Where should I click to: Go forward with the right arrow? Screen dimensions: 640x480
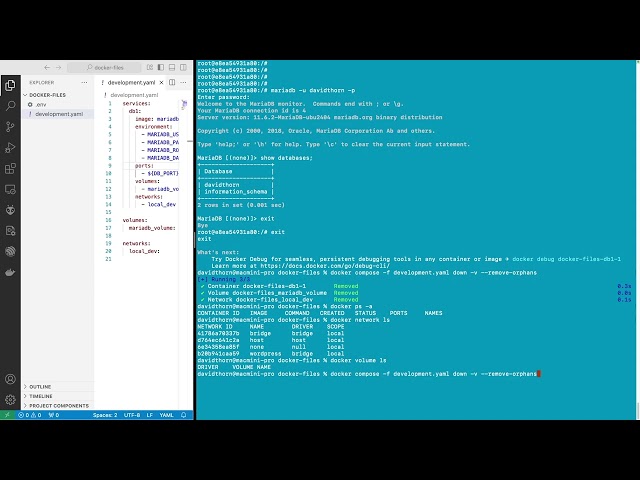pyautogui.click(x=58, y=67)
